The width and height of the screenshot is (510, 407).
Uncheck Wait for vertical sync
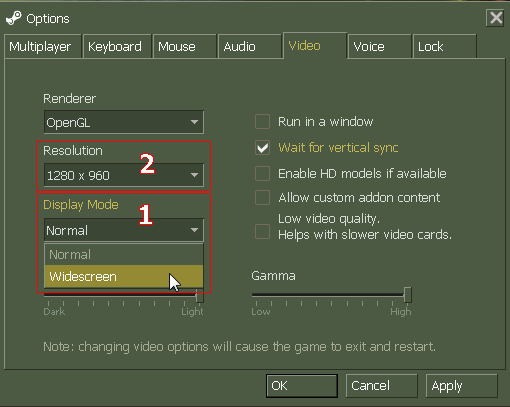(x=262, y=148)
